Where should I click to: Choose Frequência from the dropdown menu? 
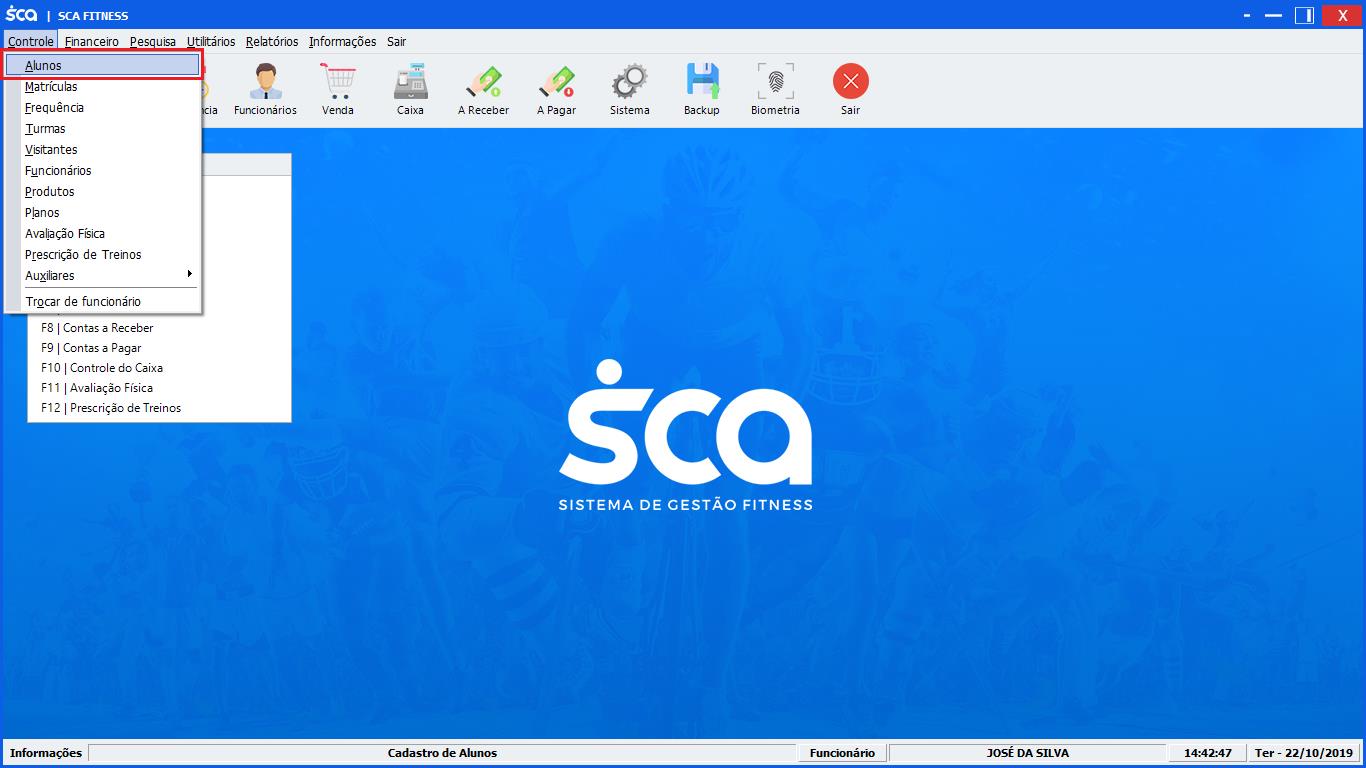103,107
